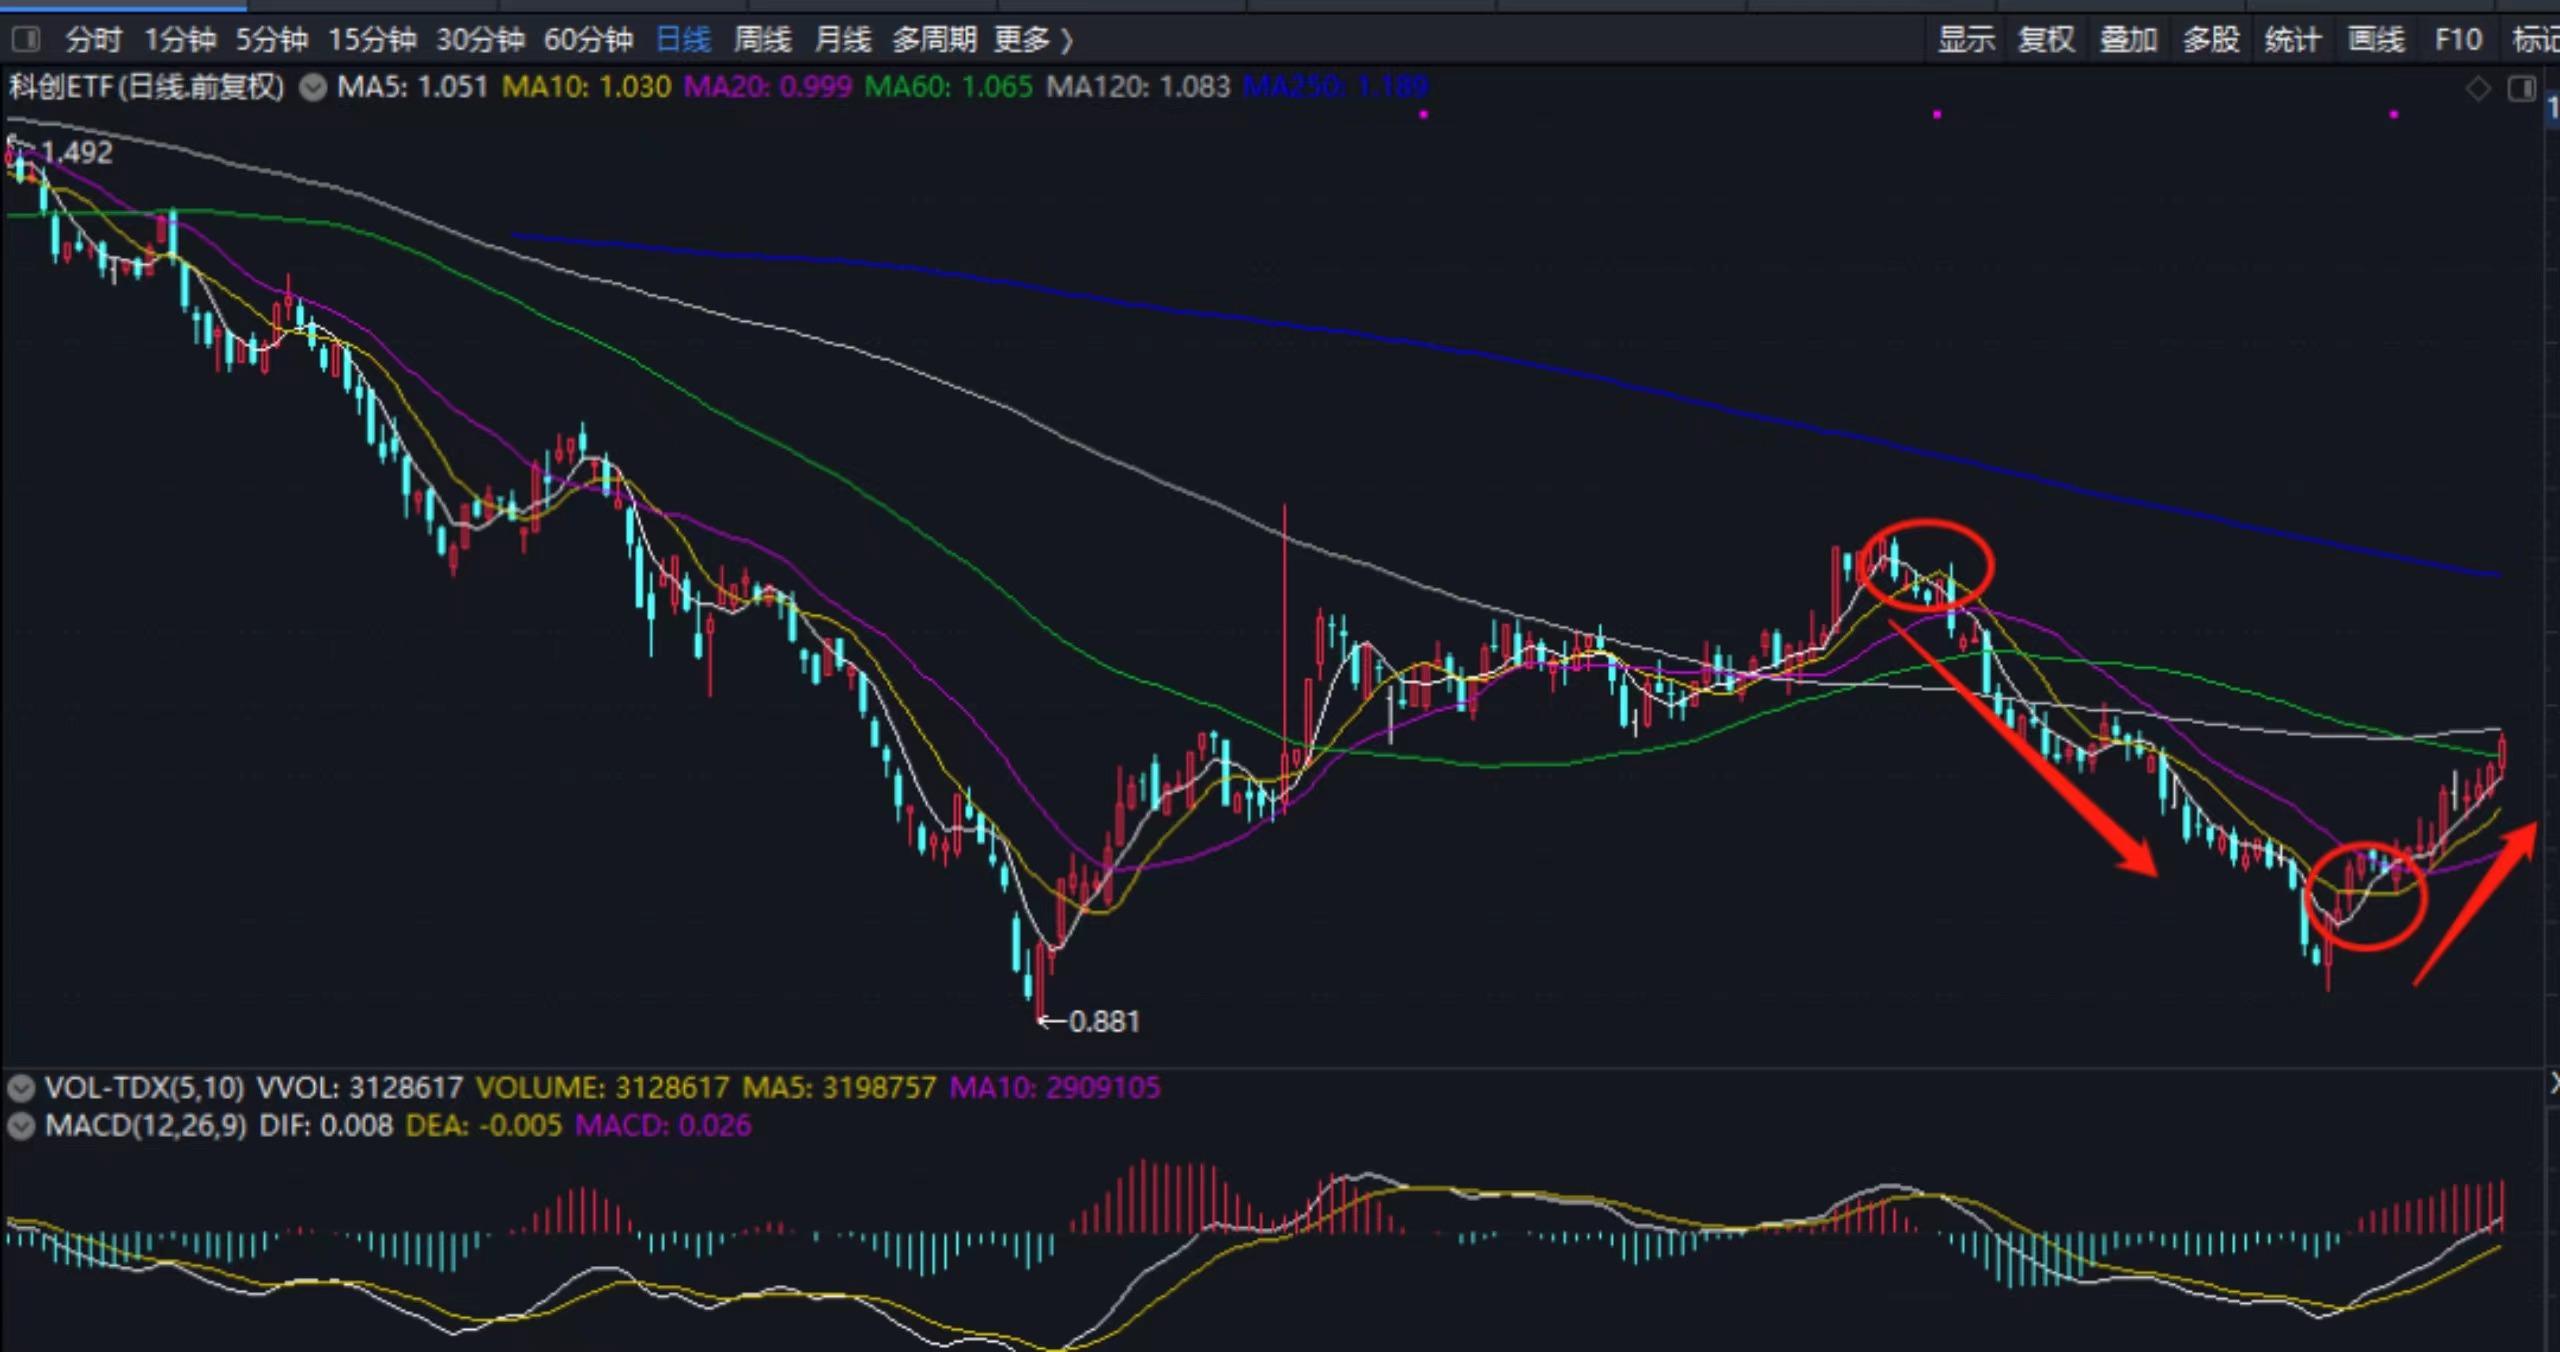Open the 复权 adjustment menu
This screenshot has width=2560, height=1352.
[x=2046, y=40]
